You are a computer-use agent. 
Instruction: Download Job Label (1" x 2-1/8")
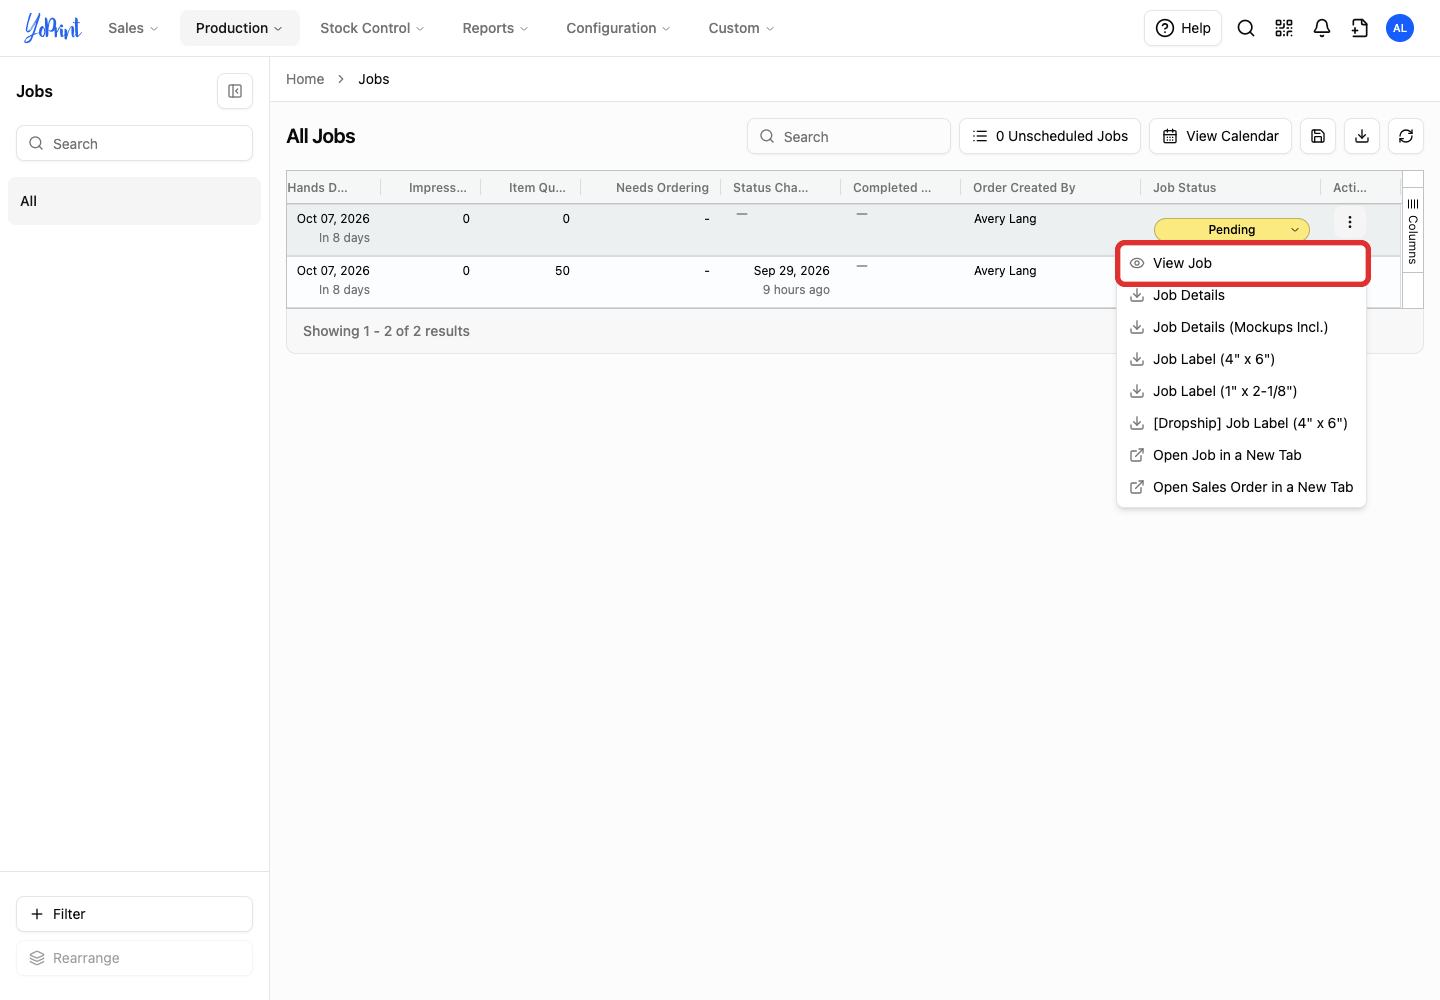1241,391
